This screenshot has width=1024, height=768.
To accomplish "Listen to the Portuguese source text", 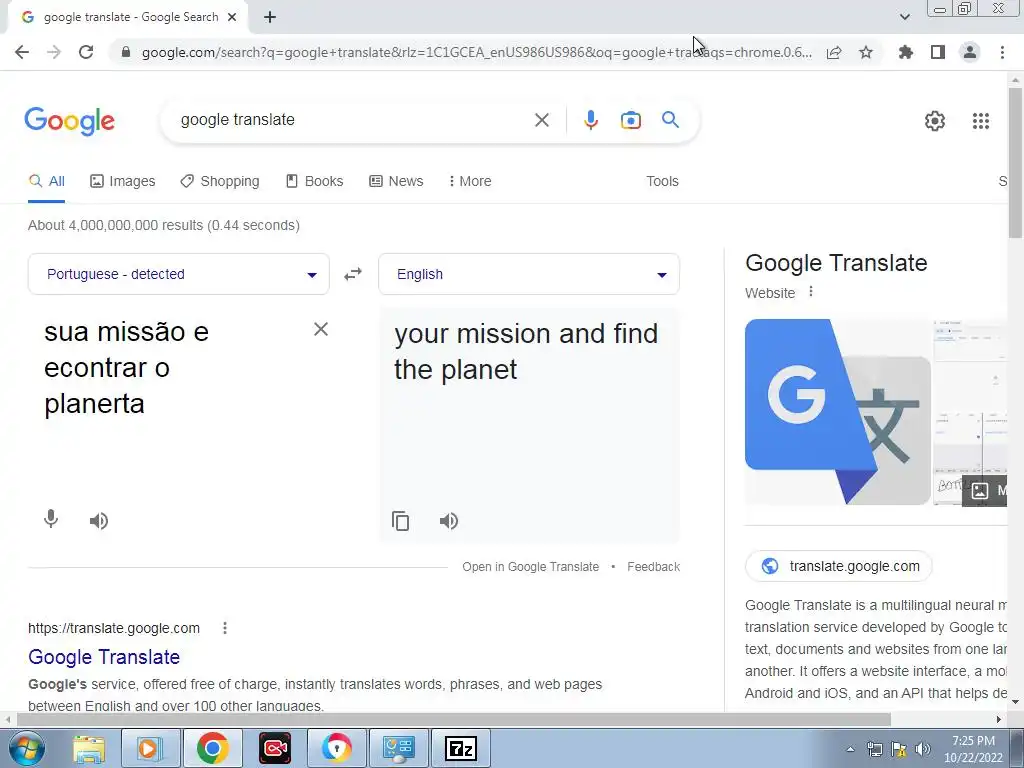I will [99, 521].
